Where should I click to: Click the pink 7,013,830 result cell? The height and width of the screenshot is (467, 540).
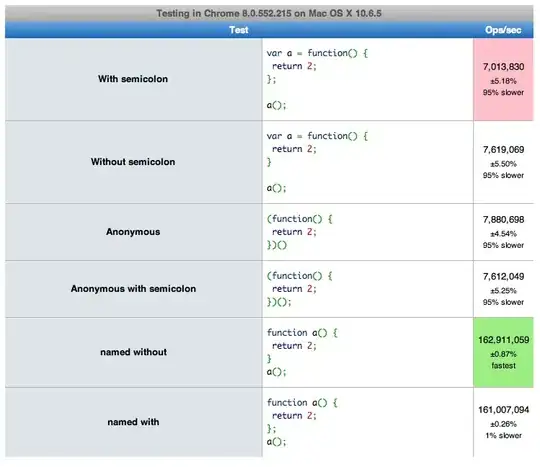click(503, 79)
